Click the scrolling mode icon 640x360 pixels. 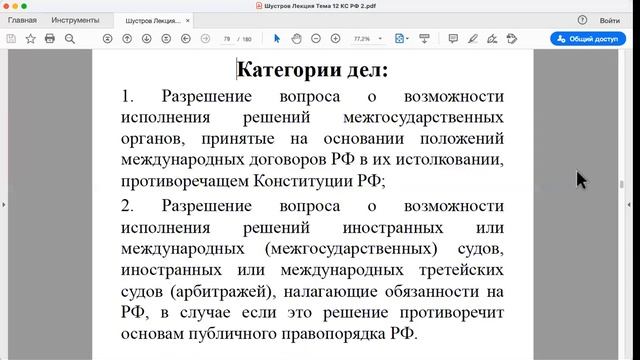[424, 39]
